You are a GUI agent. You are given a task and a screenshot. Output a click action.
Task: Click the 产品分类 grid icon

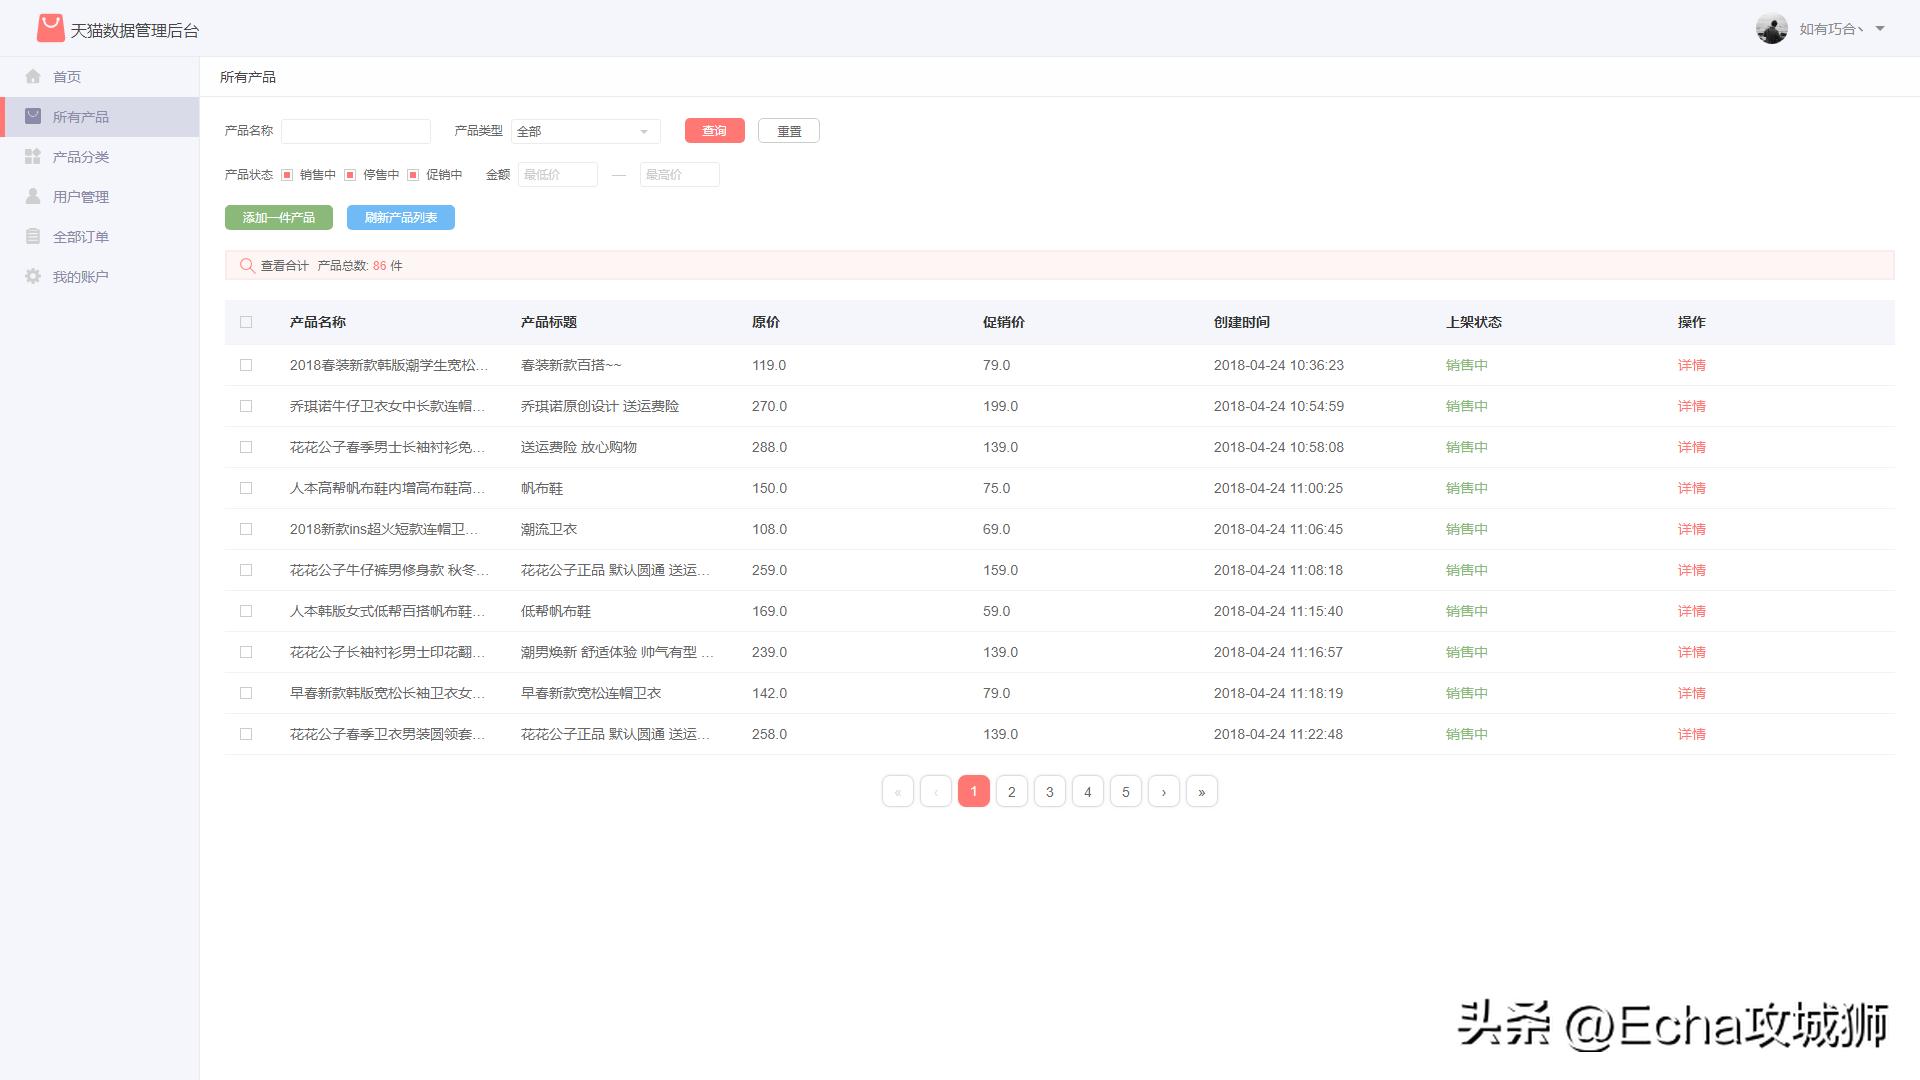tap(33, 156)
